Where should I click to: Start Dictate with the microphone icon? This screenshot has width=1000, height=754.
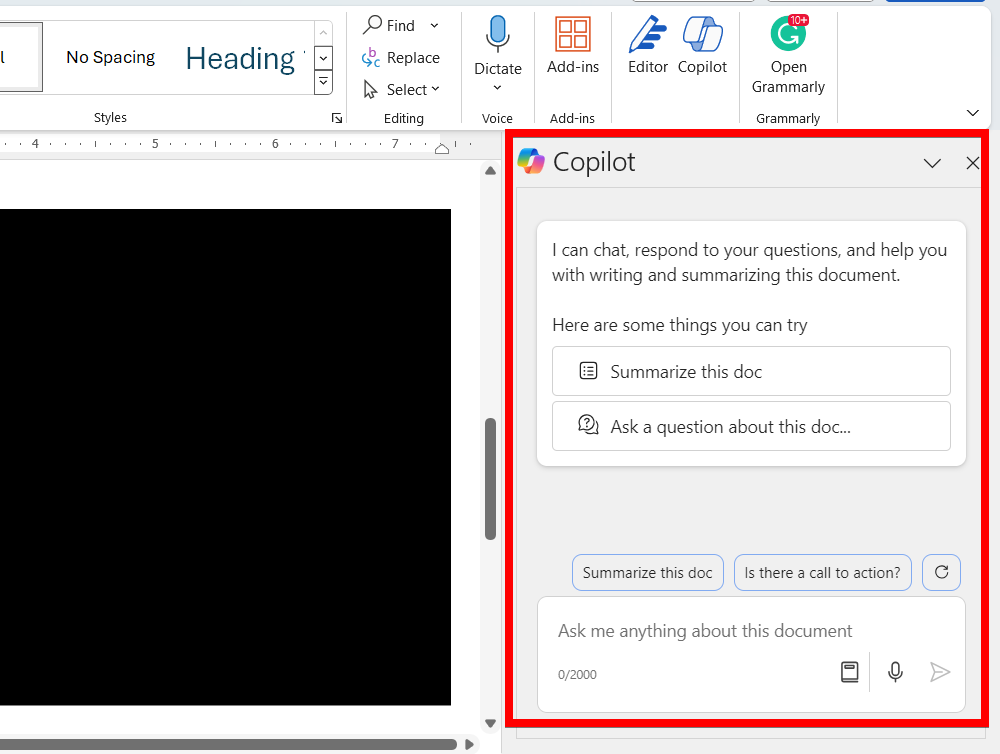(x=497, y=33)
